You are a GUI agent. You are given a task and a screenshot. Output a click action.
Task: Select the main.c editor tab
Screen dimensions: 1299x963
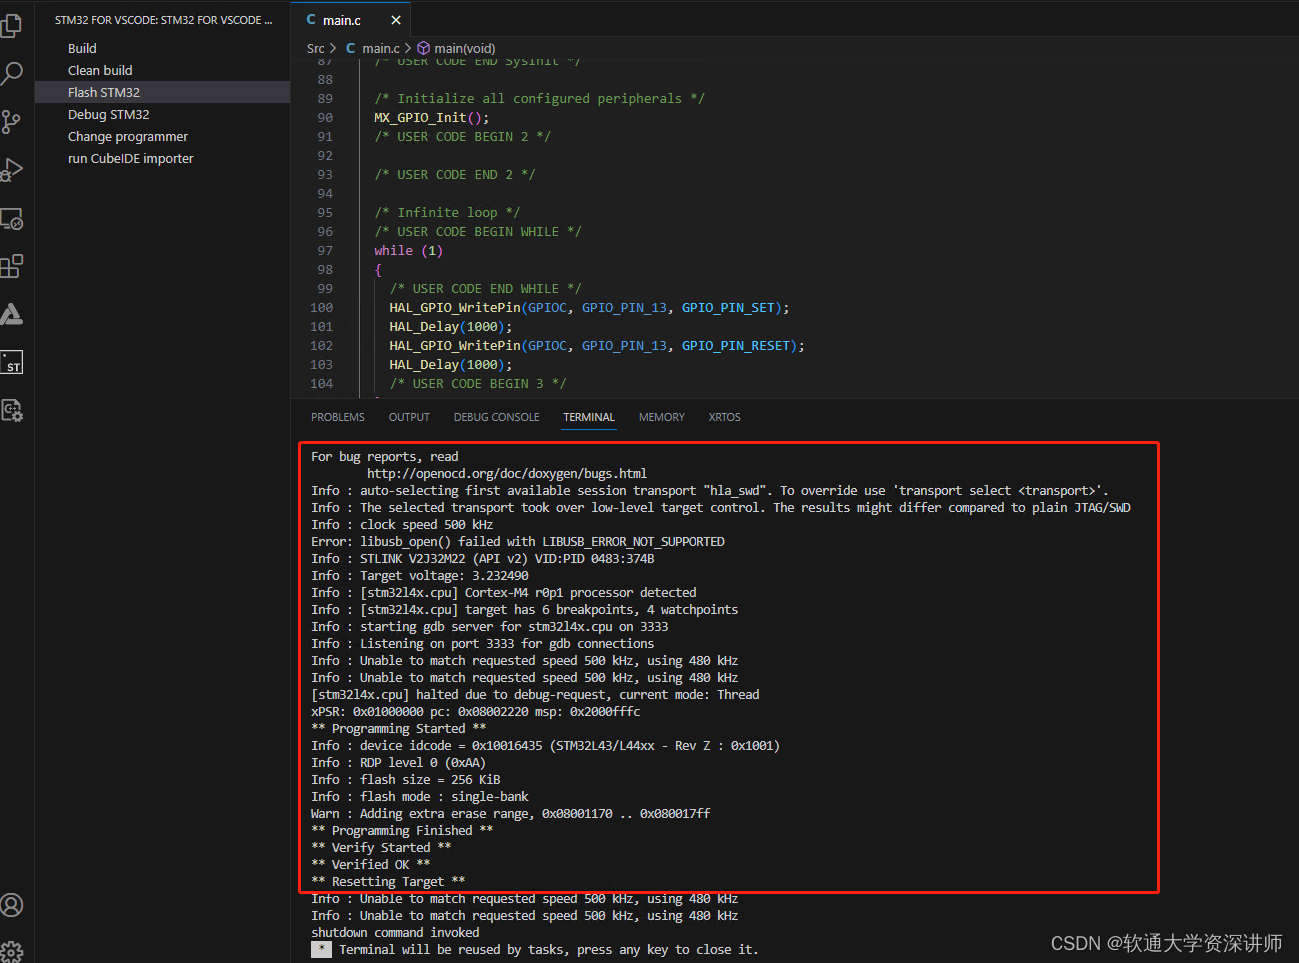point(350,20)
